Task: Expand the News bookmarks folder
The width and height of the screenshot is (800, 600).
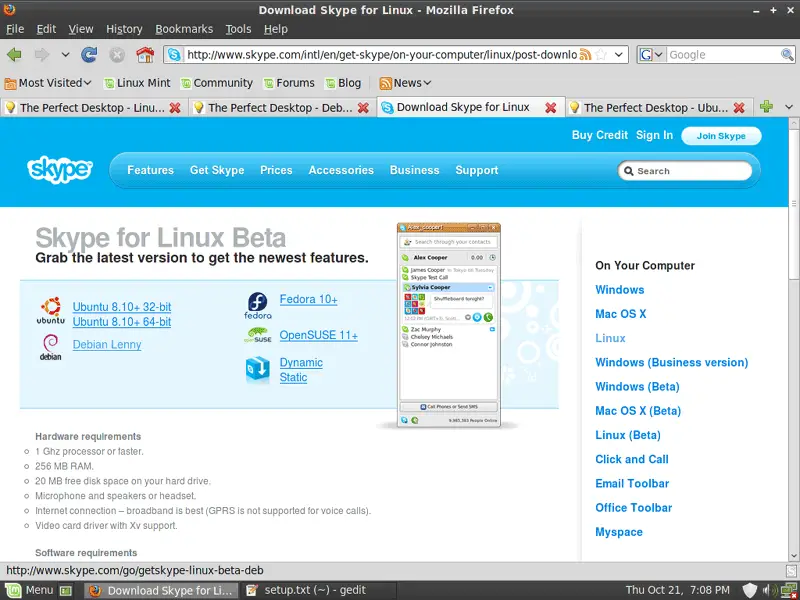Action: click(x=405, y=83)
